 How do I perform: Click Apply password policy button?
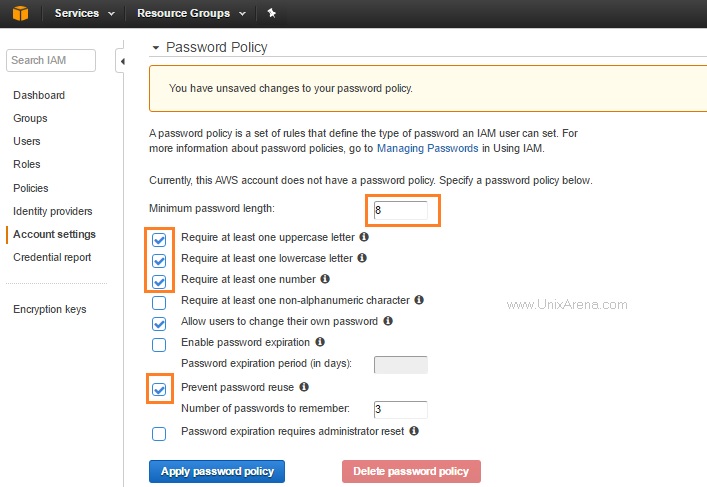pyautogui.click(x=217, y=471)
